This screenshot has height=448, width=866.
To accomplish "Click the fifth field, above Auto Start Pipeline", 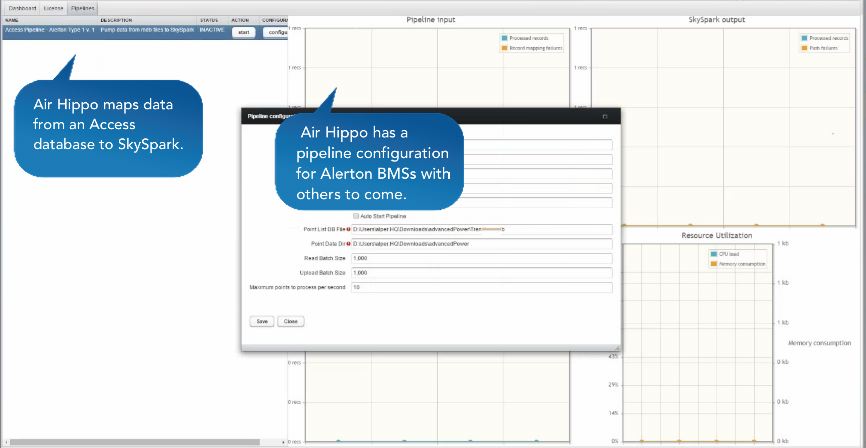I will pos(537,203).
